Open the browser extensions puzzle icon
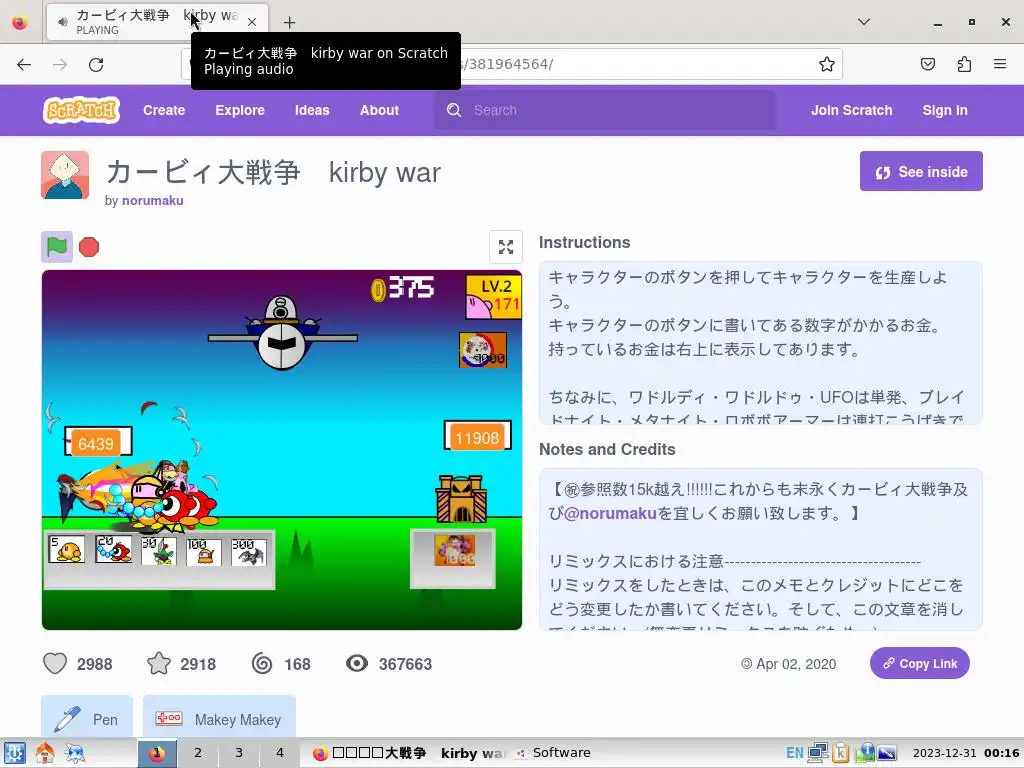The width and height of the screenshot is (1024, 768). click(x=964, y=64)
